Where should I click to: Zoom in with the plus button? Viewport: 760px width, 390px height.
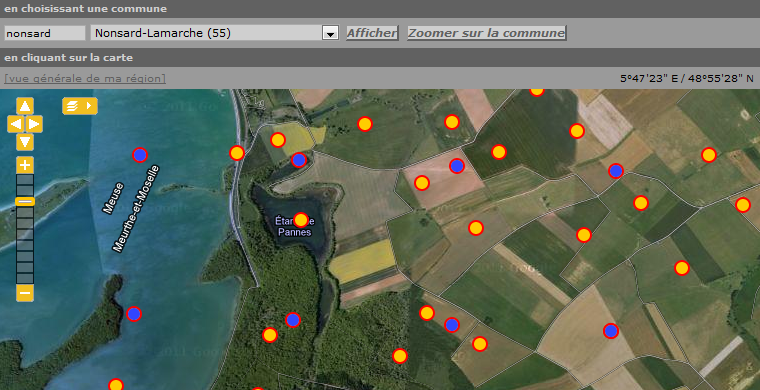[25, 165]
